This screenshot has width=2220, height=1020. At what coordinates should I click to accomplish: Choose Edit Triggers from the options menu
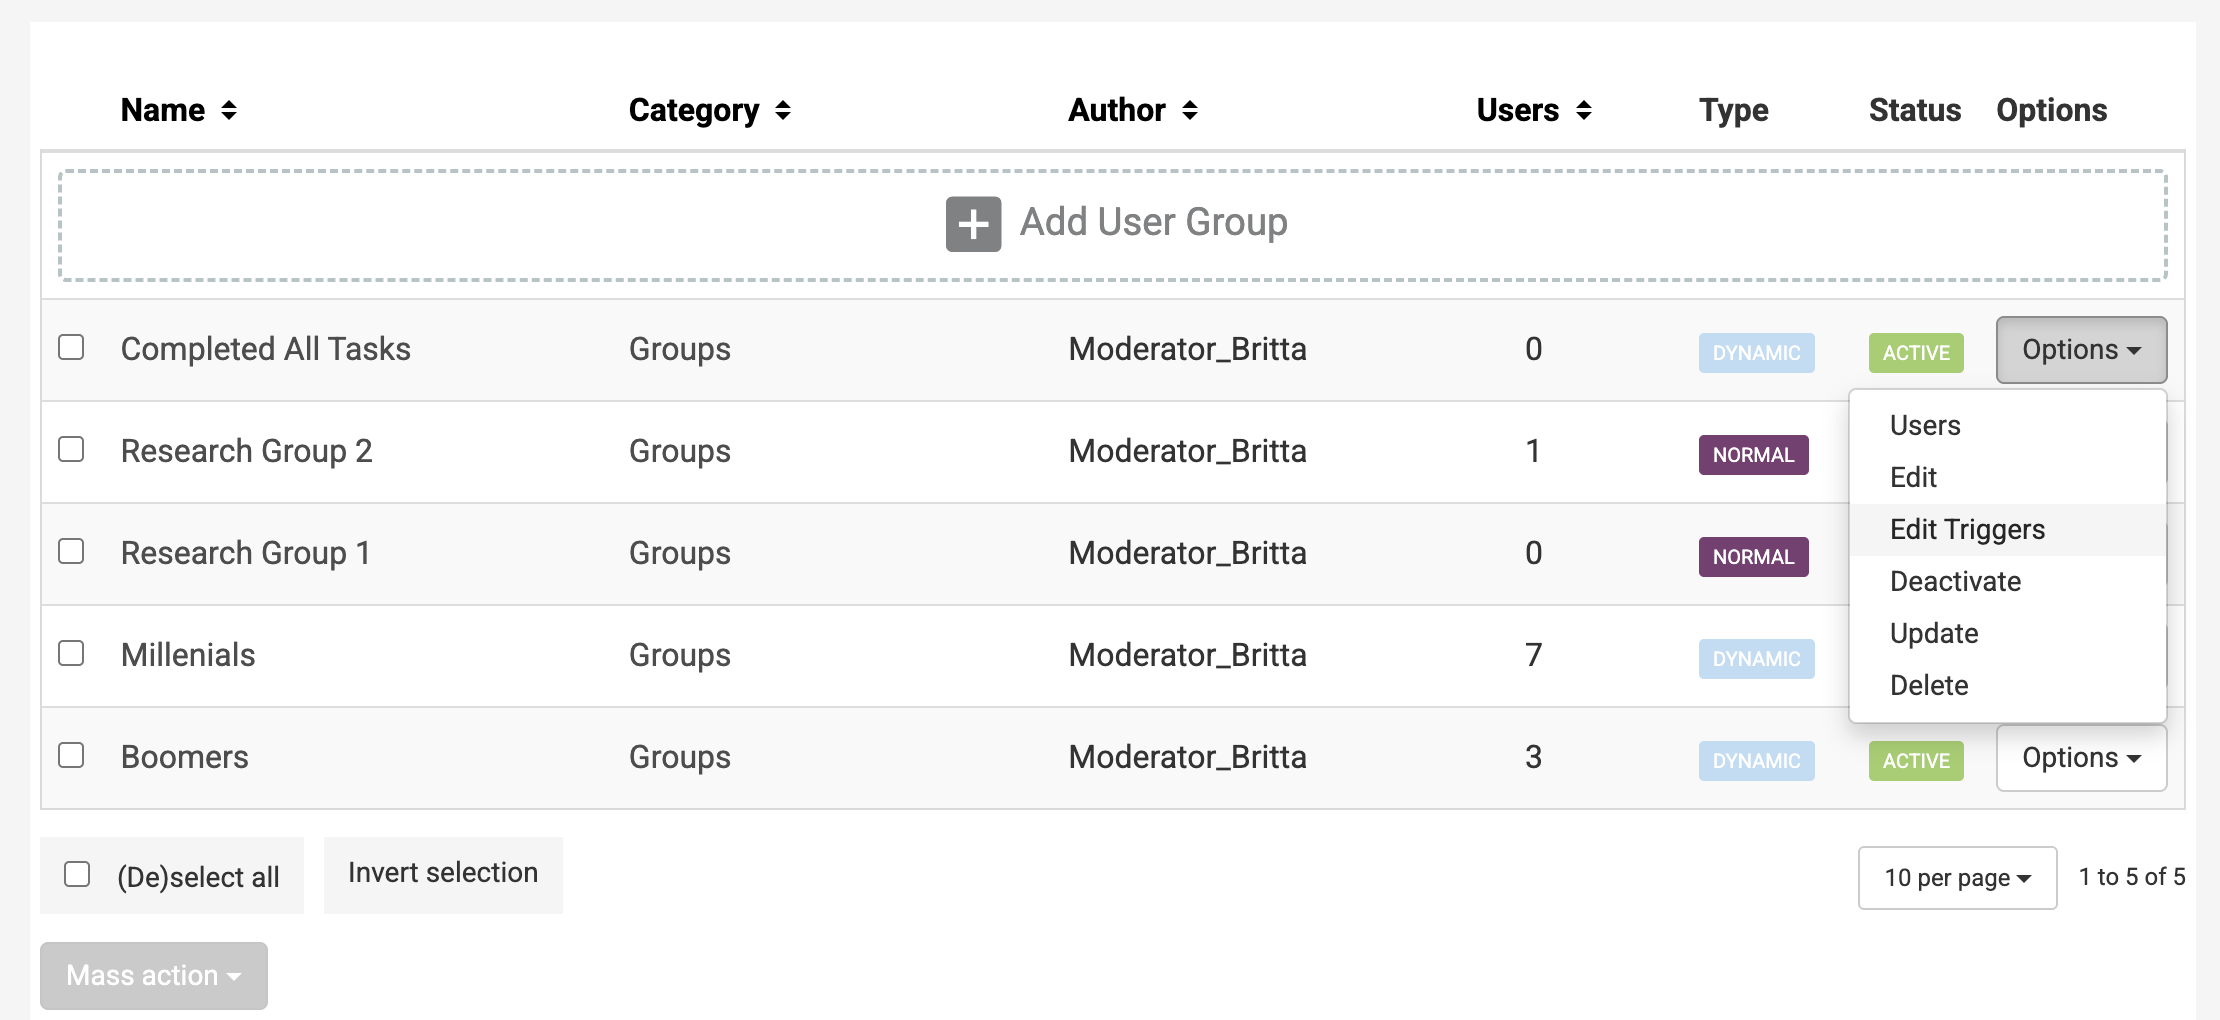[1967, 529]
